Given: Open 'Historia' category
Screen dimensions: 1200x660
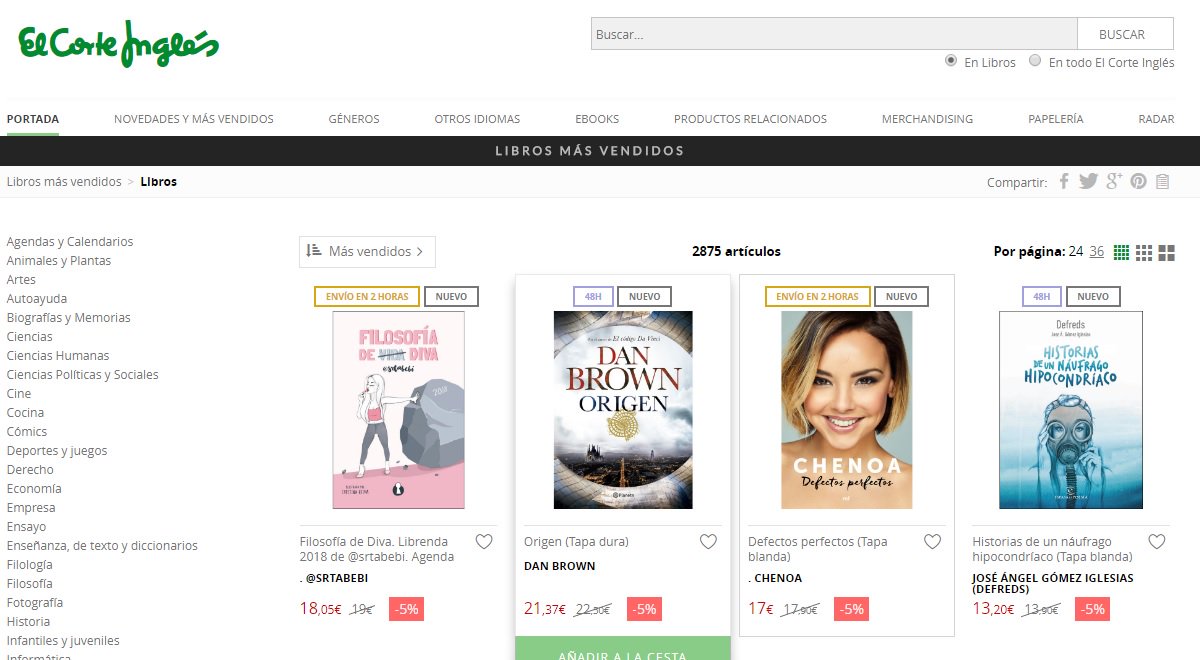Looking at the screenshot, I should tap(28, 622).
